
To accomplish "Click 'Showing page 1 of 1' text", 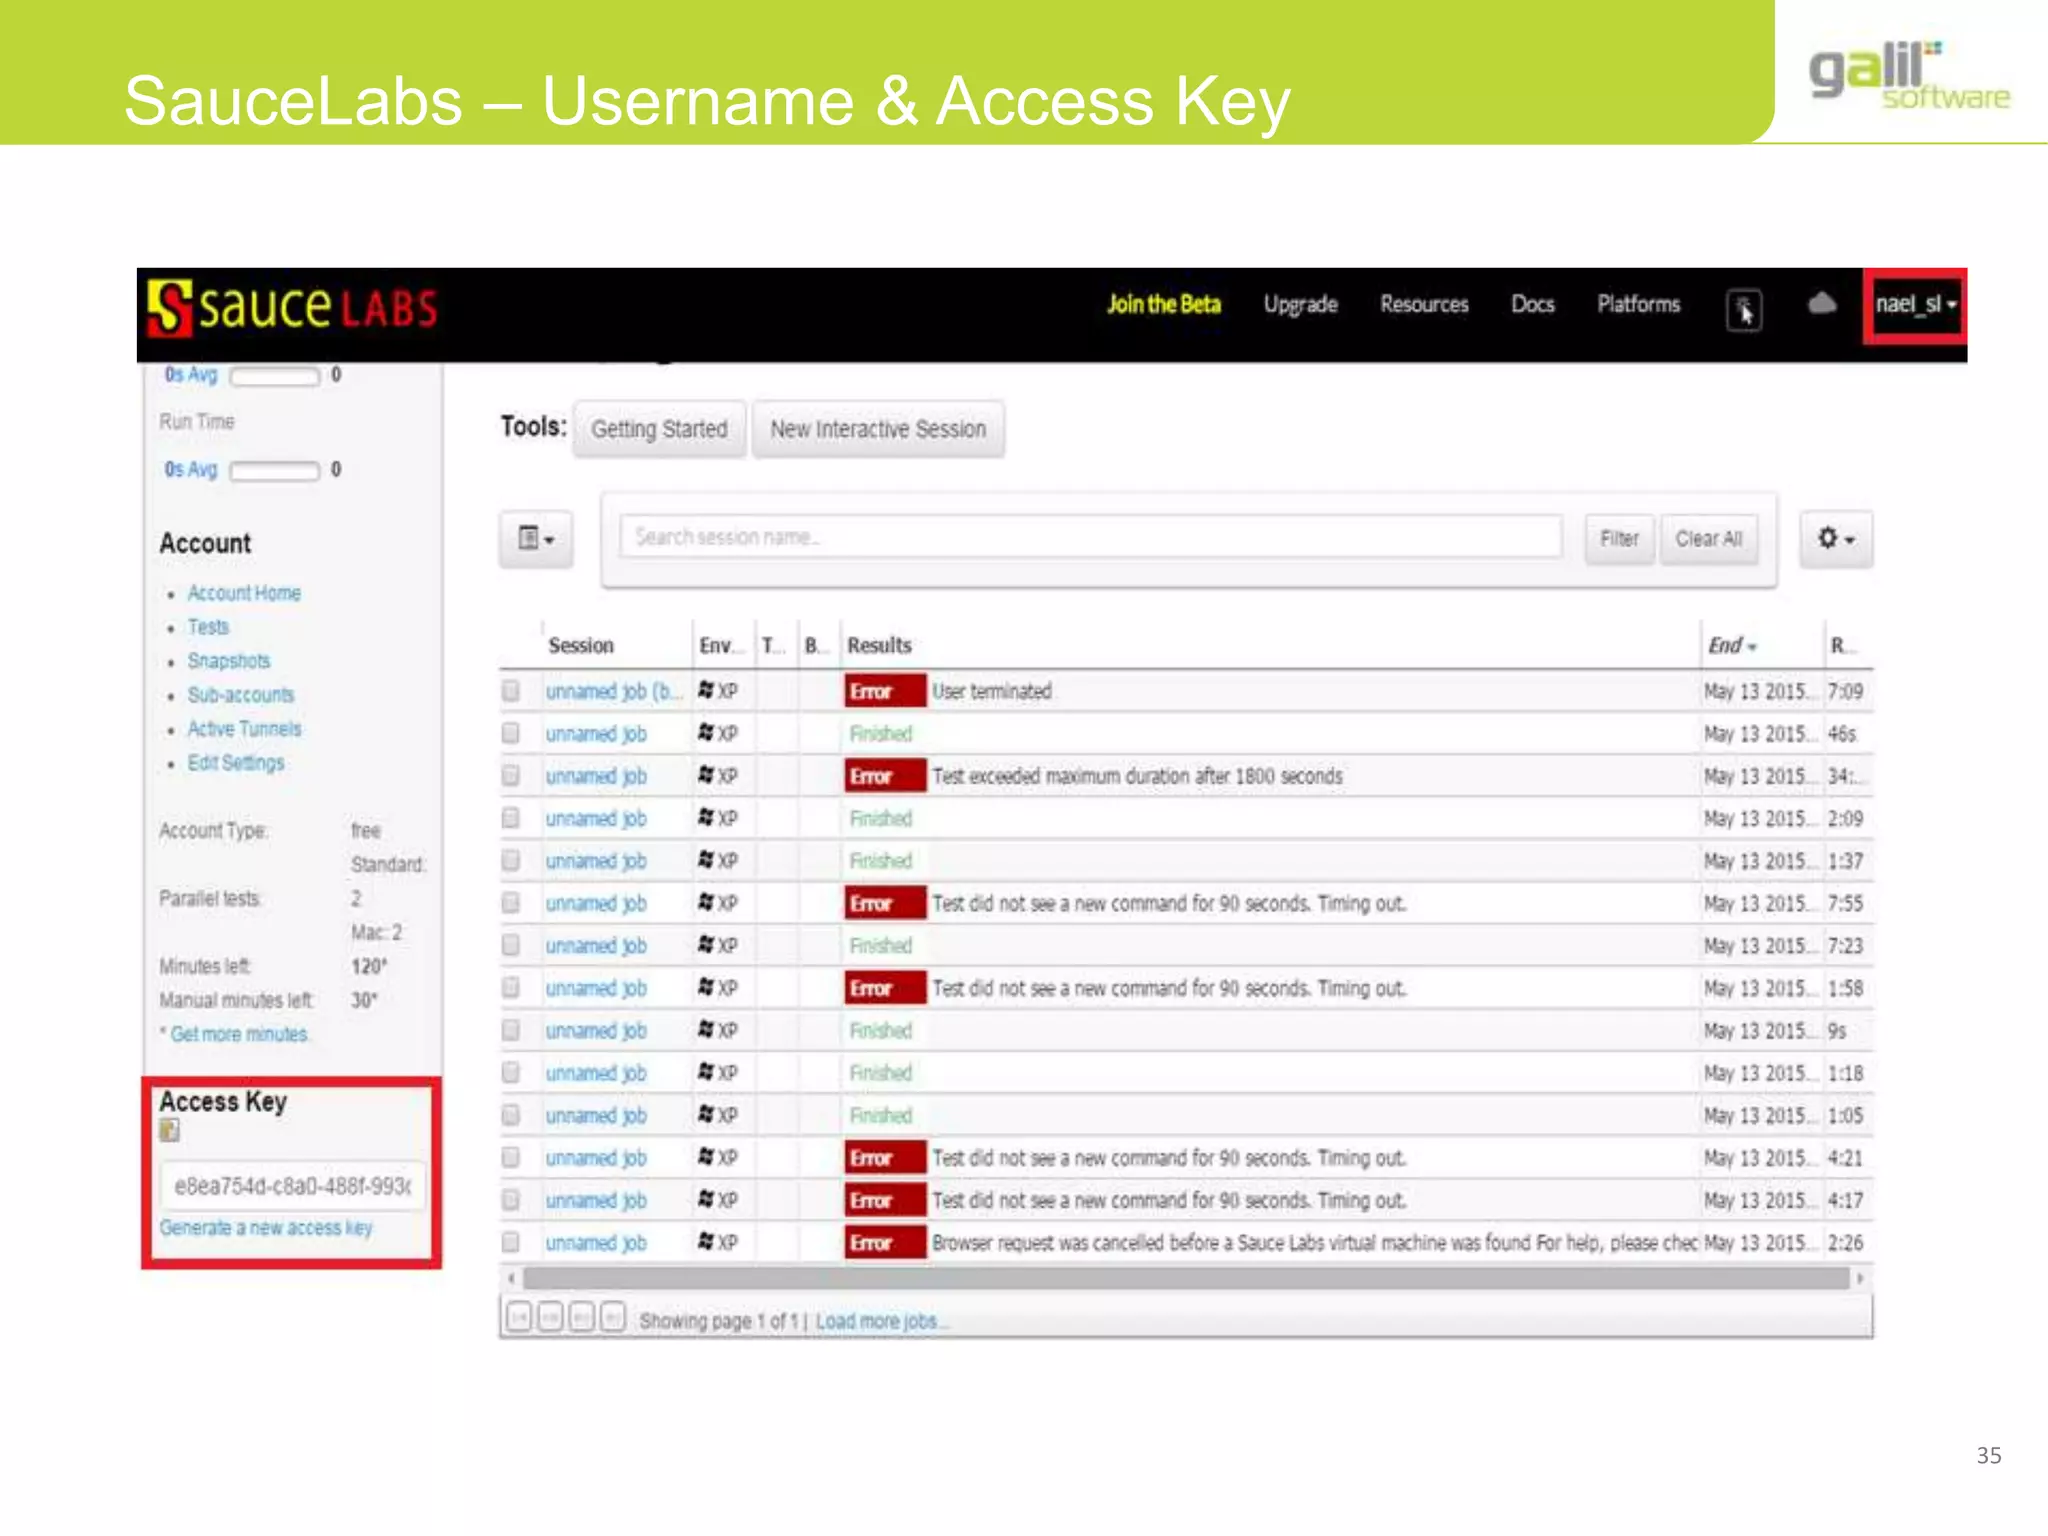I will click(720, 1321).
